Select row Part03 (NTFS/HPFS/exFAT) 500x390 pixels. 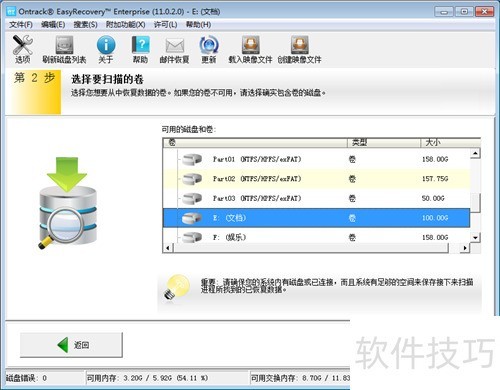point(317,199)
